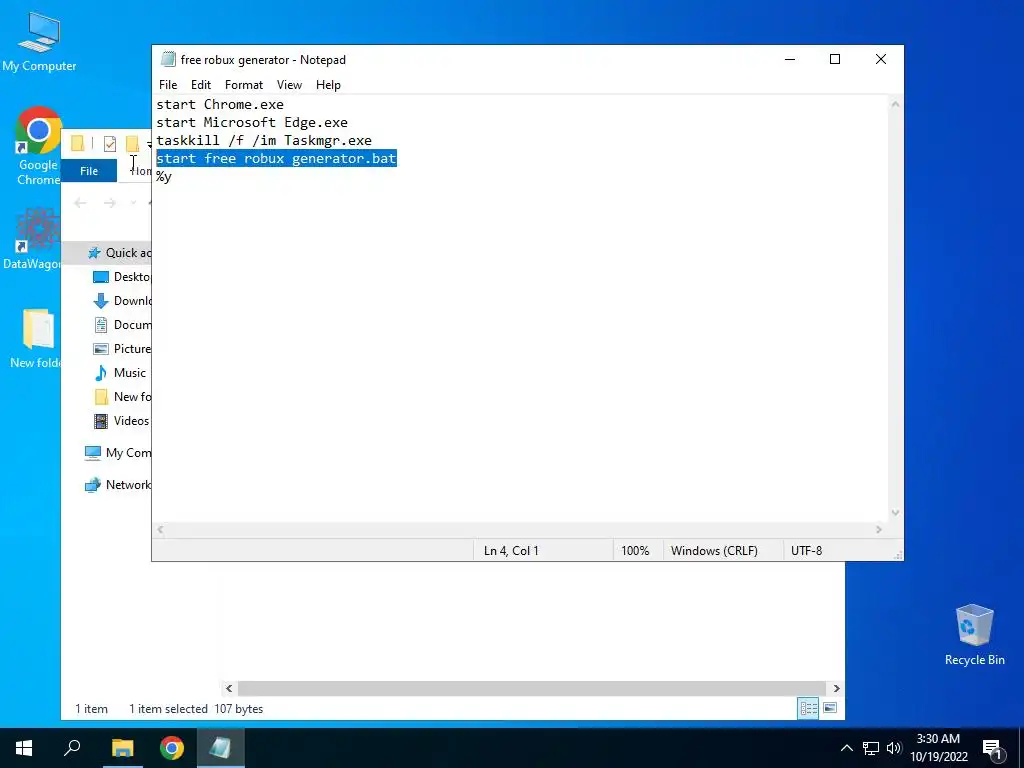The image size is (1024, 768).
Task: Open Notepad Edit menu
Action: (x=200, y=85)
